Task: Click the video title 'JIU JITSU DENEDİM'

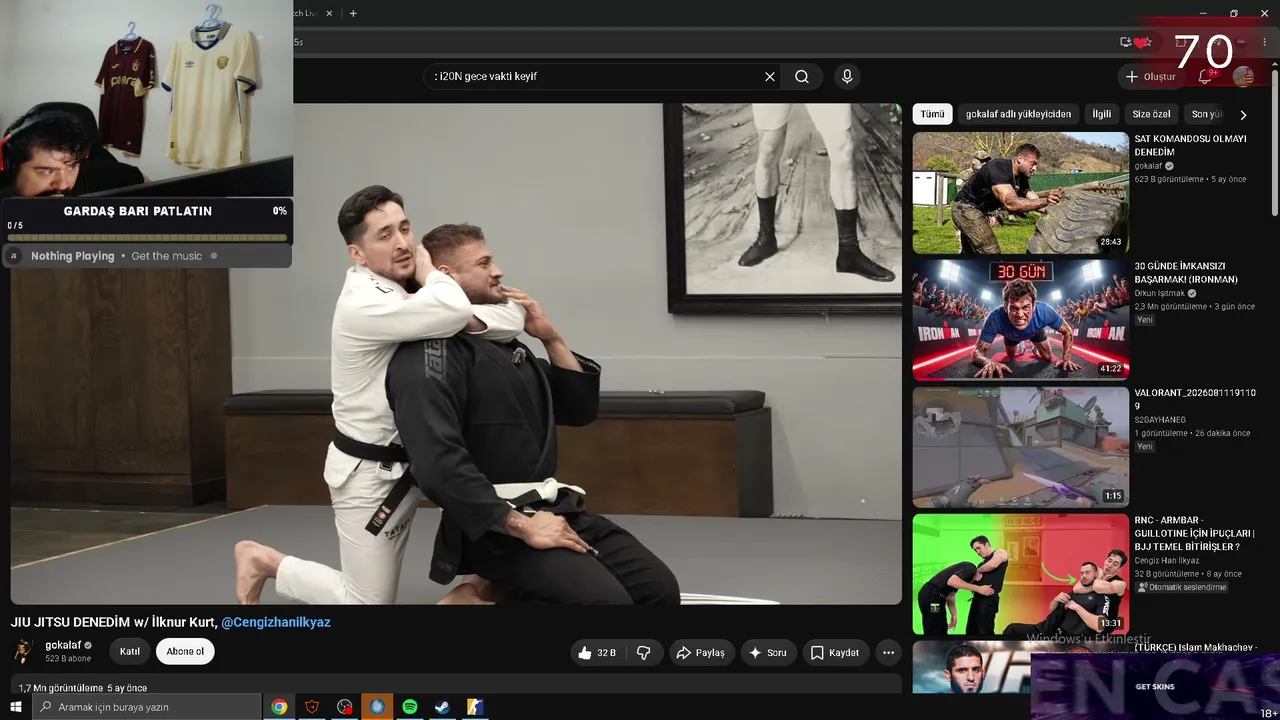Action: point(114,622)
